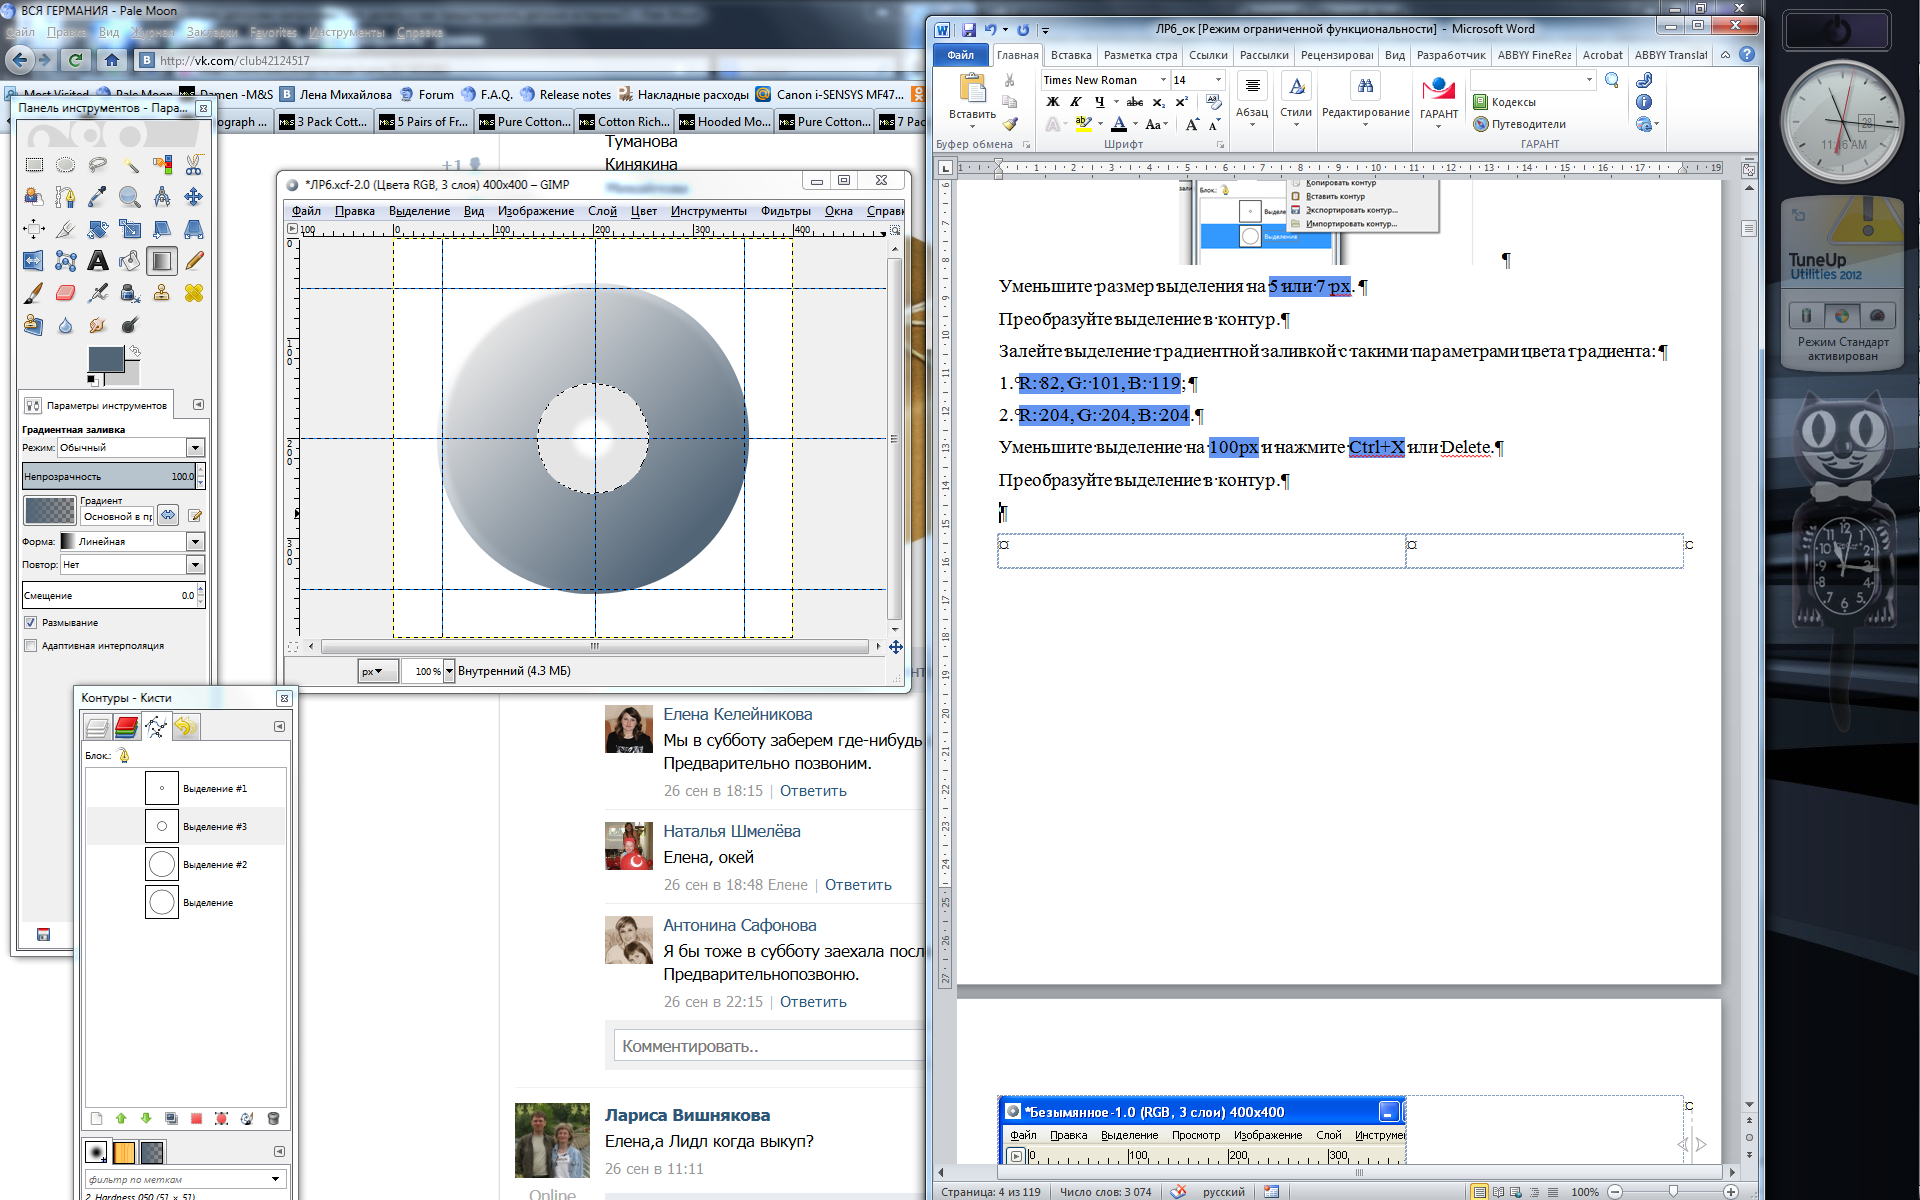Activate the Zoom magnifier tool
Image resolution: width=1920 pixels, height=1200 pixels.
tap(129, 197)
